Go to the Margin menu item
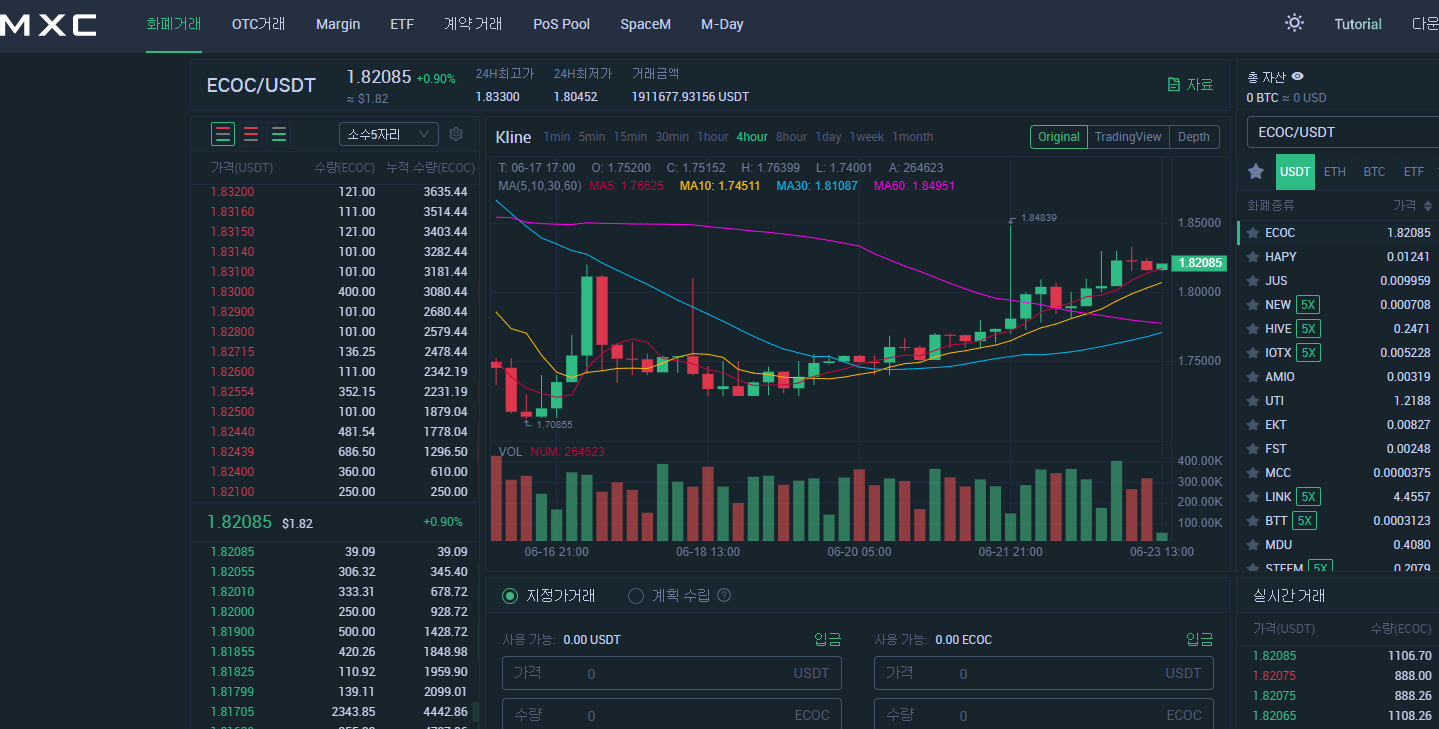 pyautogui.click(x=338, y=24)
